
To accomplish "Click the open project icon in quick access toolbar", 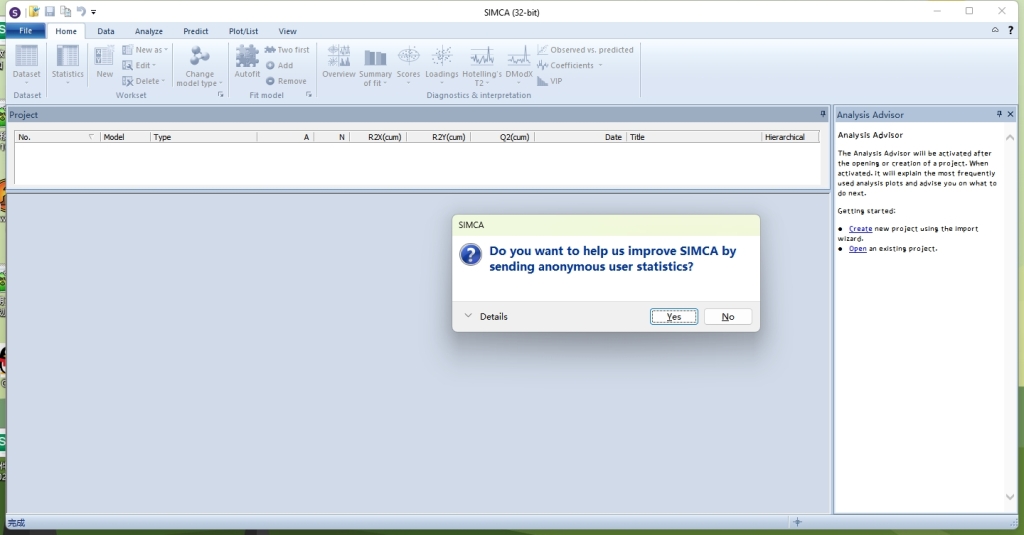I will coord(34,11).
